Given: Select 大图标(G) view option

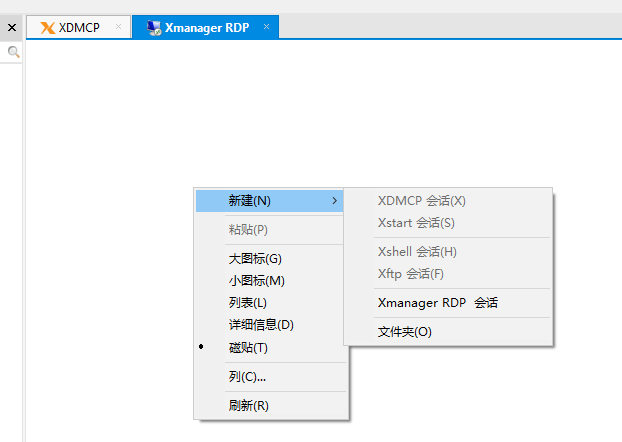Looking at the screenshot, I should [269, 259].
